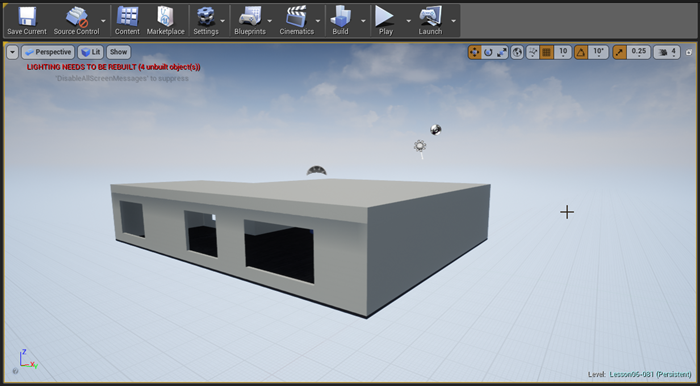Open the grid snap value 10 dropdown
Viewport: 700px width, 386px height.
pos(563,53)
